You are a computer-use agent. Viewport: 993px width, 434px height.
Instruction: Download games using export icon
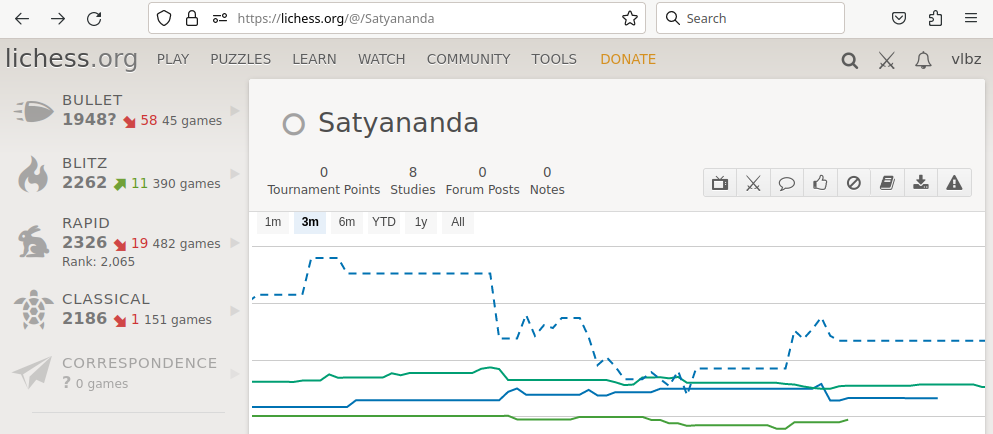pos(921,183)
